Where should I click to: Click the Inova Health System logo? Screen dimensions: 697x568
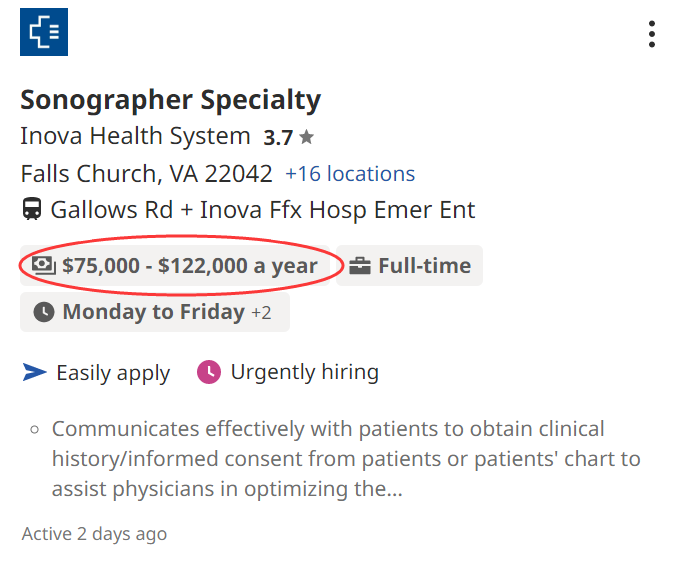pyautogui.click(x=44, y=32)
